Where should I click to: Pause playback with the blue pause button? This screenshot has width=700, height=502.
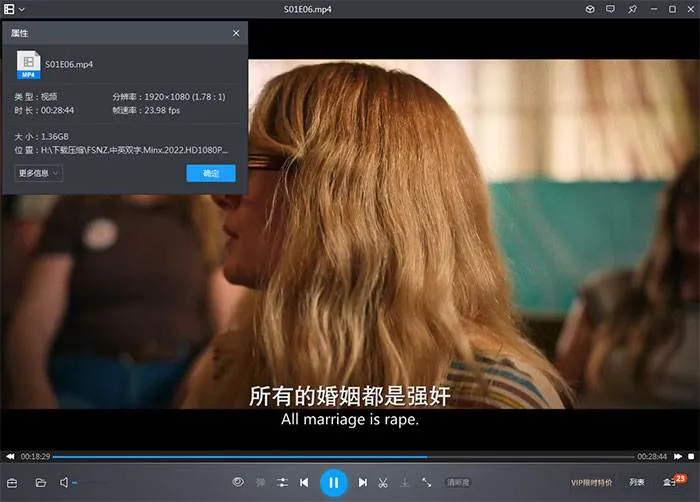point(333,482)
